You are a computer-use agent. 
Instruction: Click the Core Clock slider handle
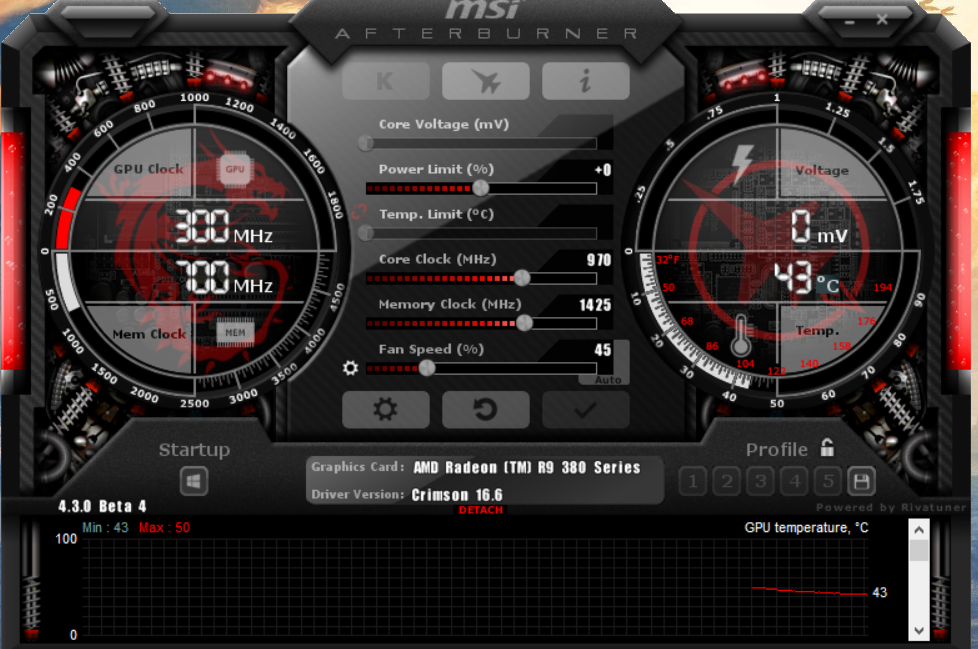[521, 278]
